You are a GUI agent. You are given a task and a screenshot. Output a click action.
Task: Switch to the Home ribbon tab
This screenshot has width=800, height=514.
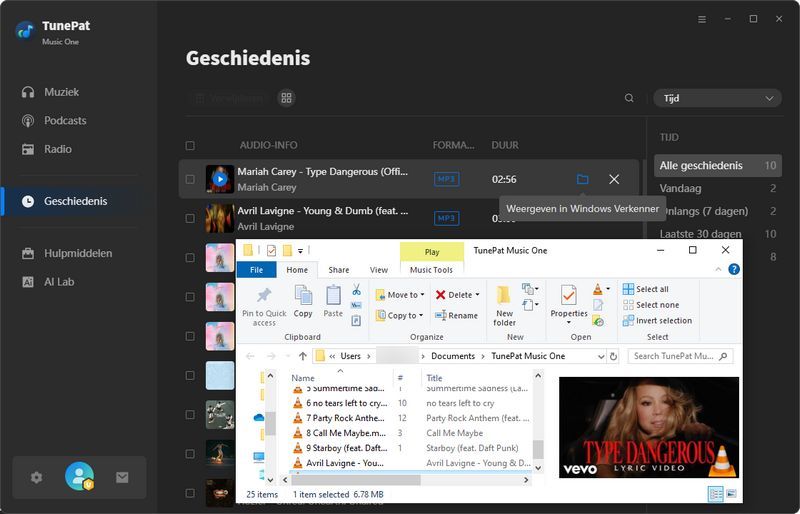[297, 270]
